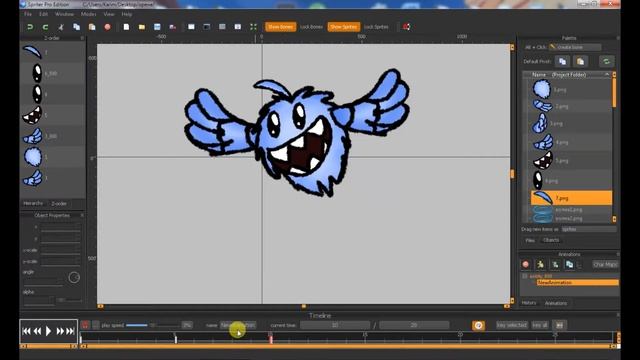Click the green refresh icon in the Palette panel
Viewport: 640px width, 360px height.
pyautogui.click(x=607, y=62)
